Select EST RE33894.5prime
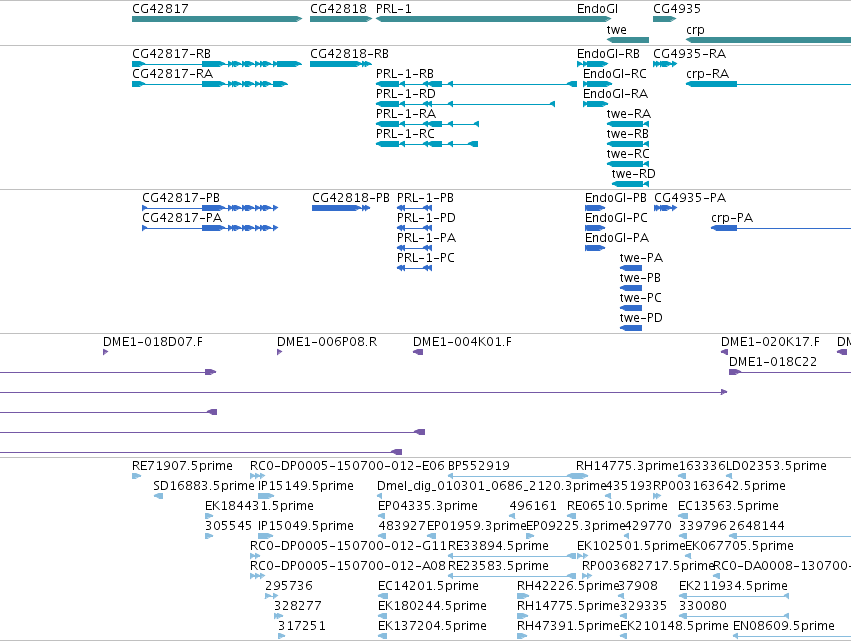This screenshot has height=641, width=851. click(x=512, y=557)
